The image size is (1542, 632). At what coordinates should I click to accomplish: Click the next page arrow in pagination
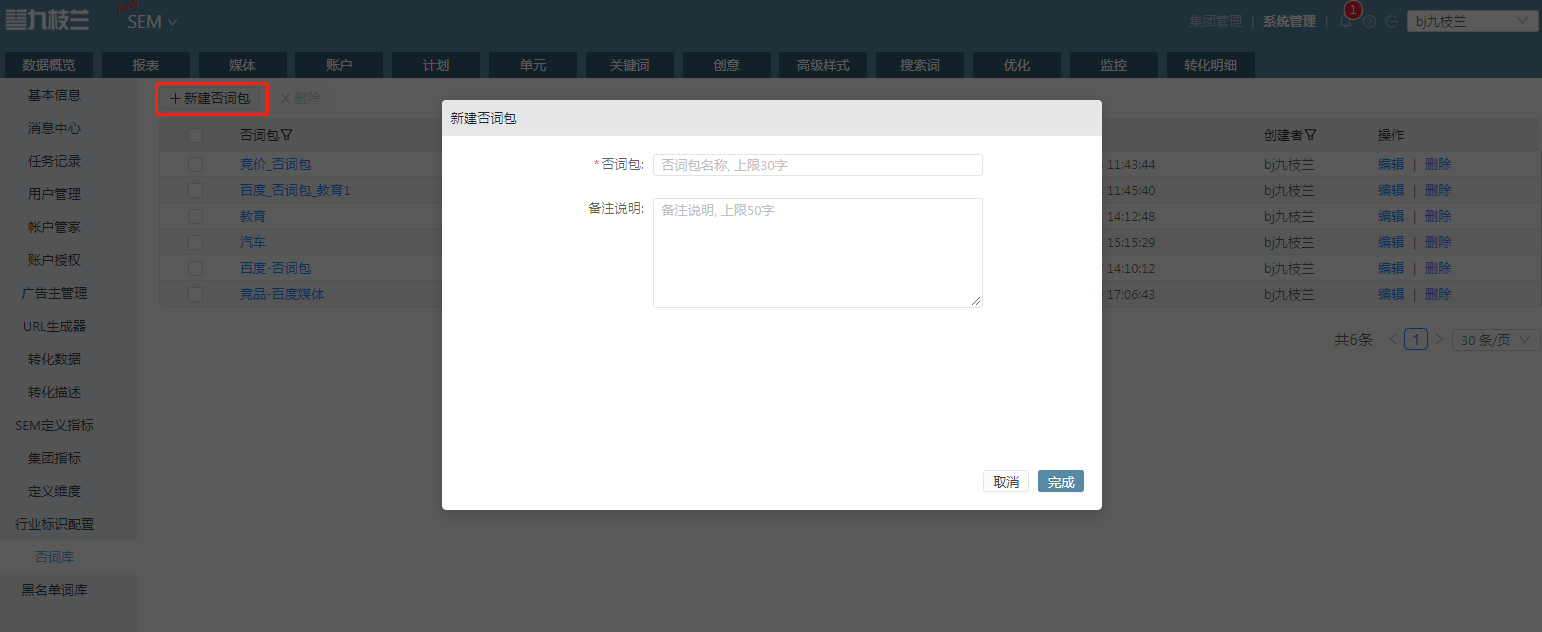pyautogui.click(x=1439, y=340)
